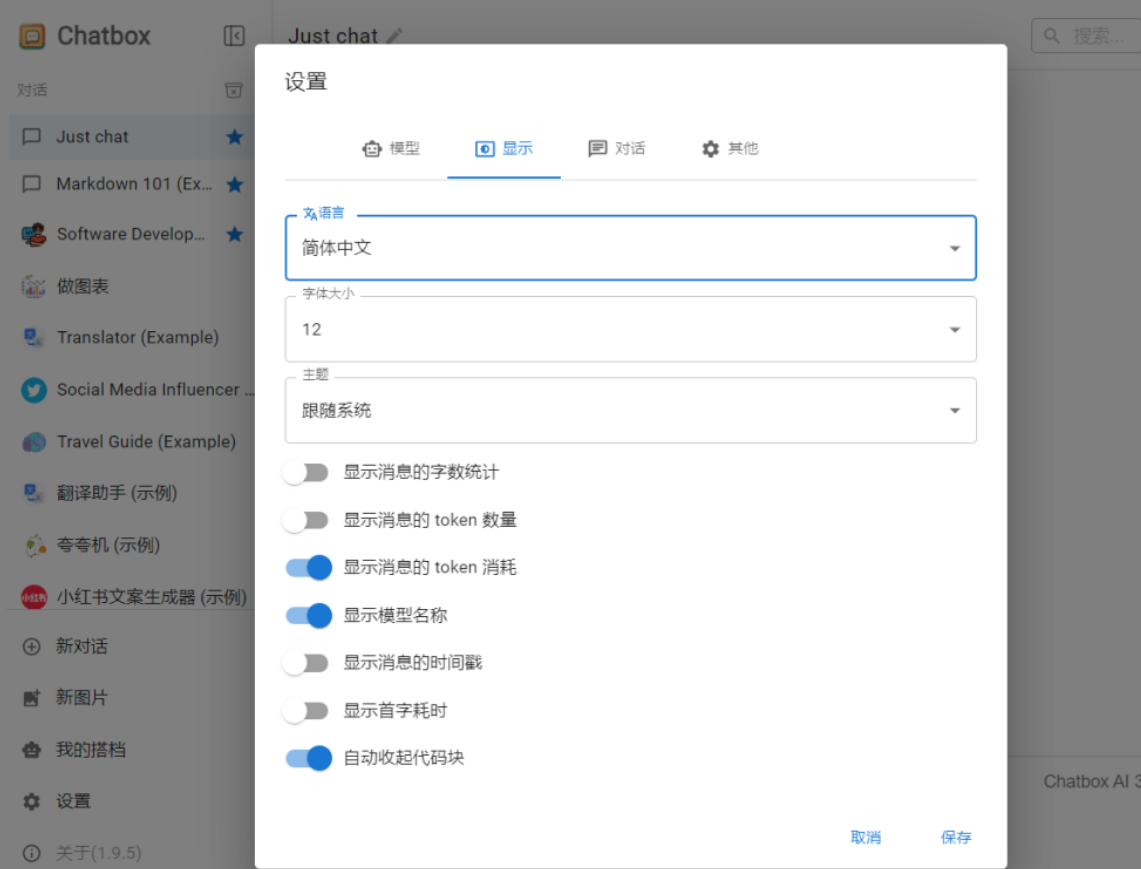Click the 小红书 red avatar icon

33,598
